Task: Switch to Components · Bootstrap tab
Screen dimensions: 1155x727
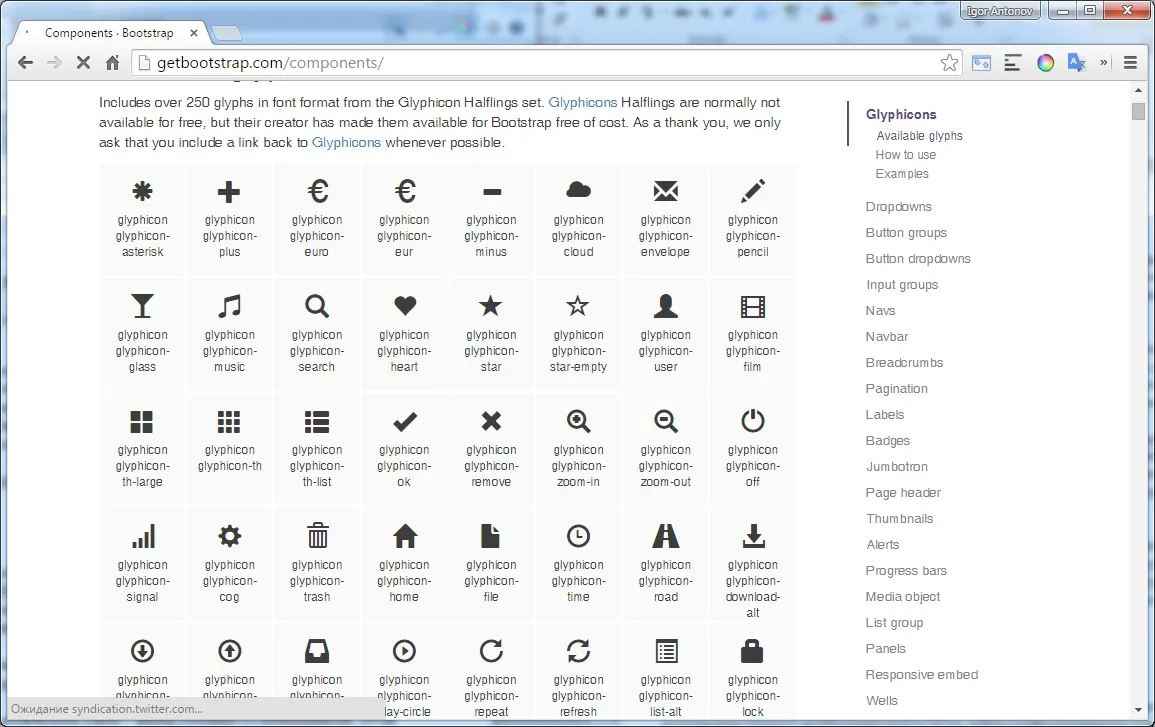Action: pyautogui.click(x=110, y=33)
